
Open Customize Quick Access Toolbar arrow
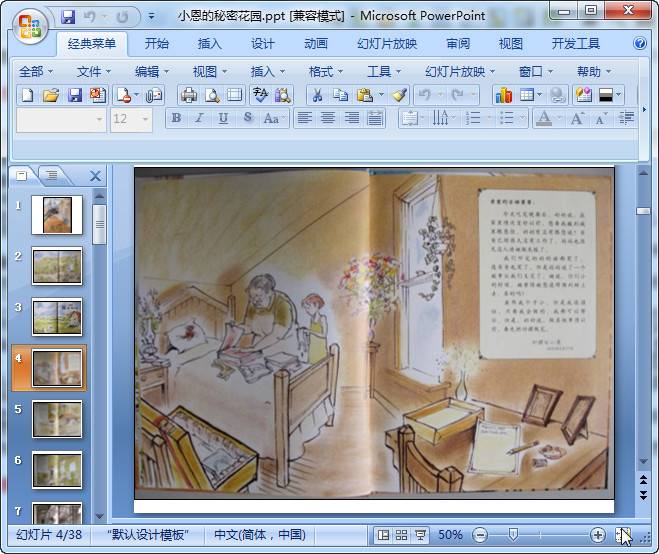pyautogui.click(x=151, y=16)
